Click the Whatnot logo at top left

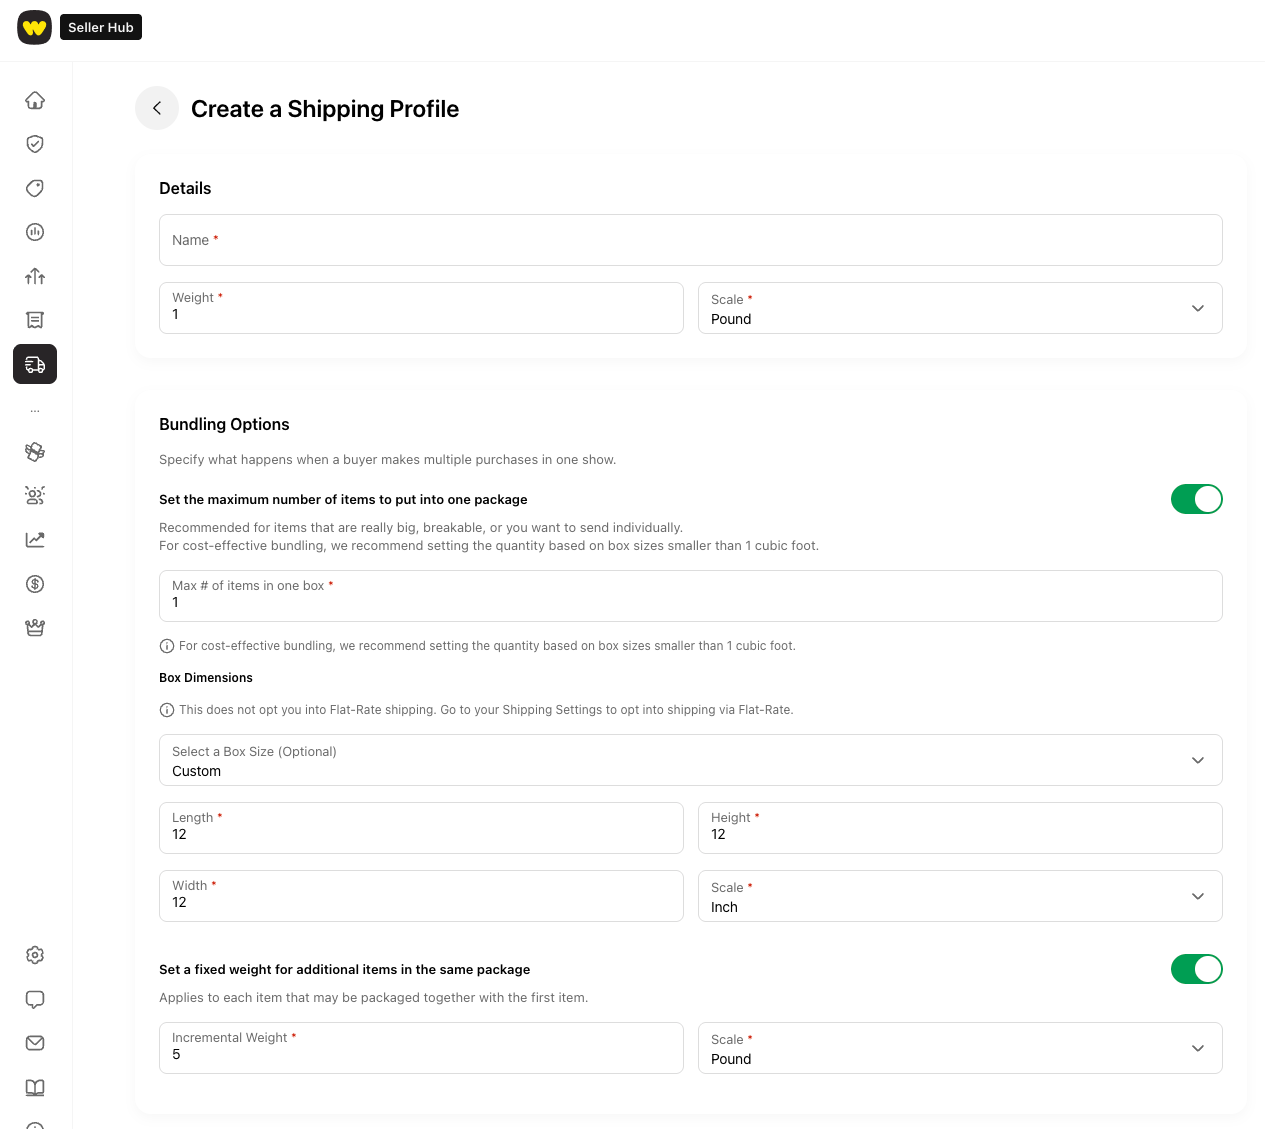click(35, 27)
